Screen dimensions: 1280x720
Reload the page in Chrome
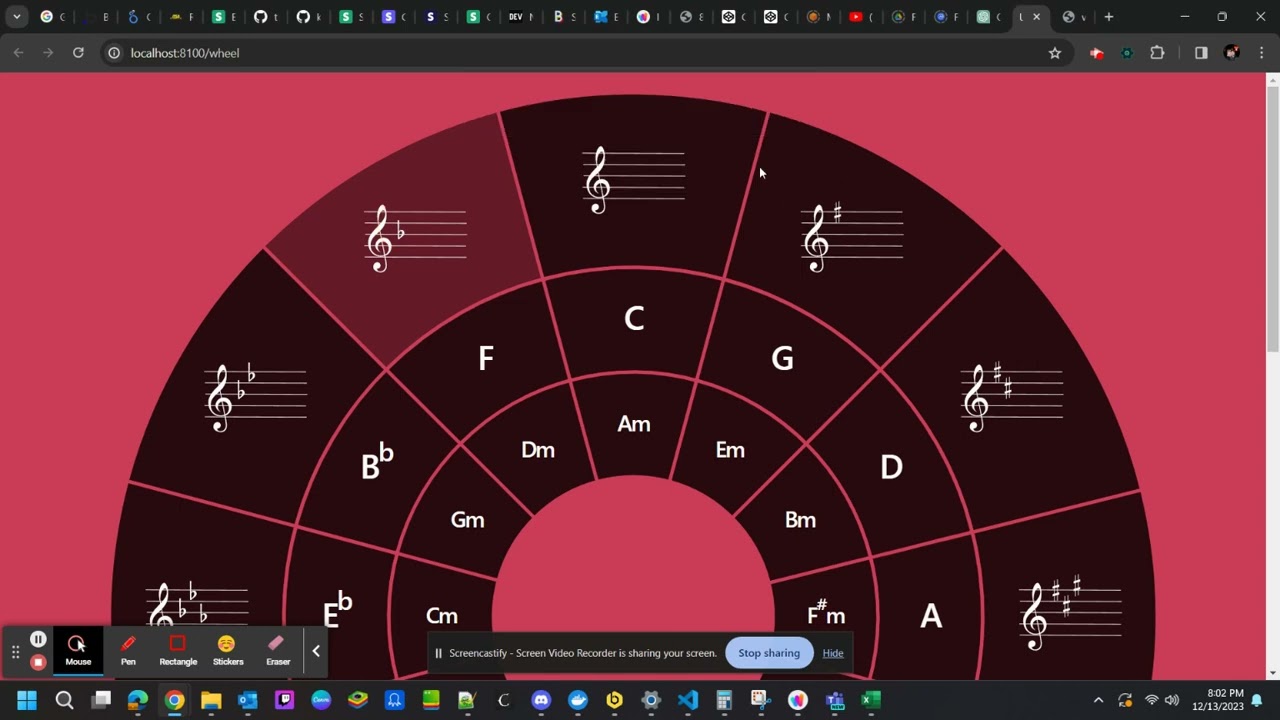[x=78, y=53]
